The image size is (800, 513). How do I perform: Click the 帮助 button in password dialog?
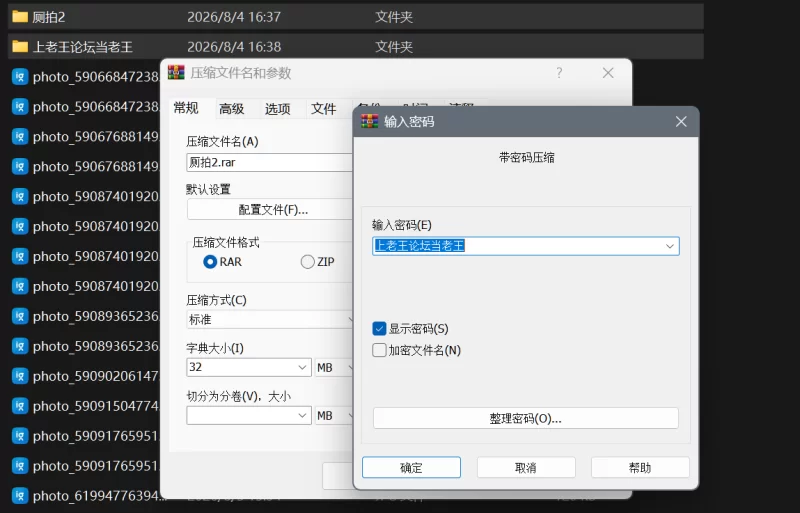pos(640,468)
